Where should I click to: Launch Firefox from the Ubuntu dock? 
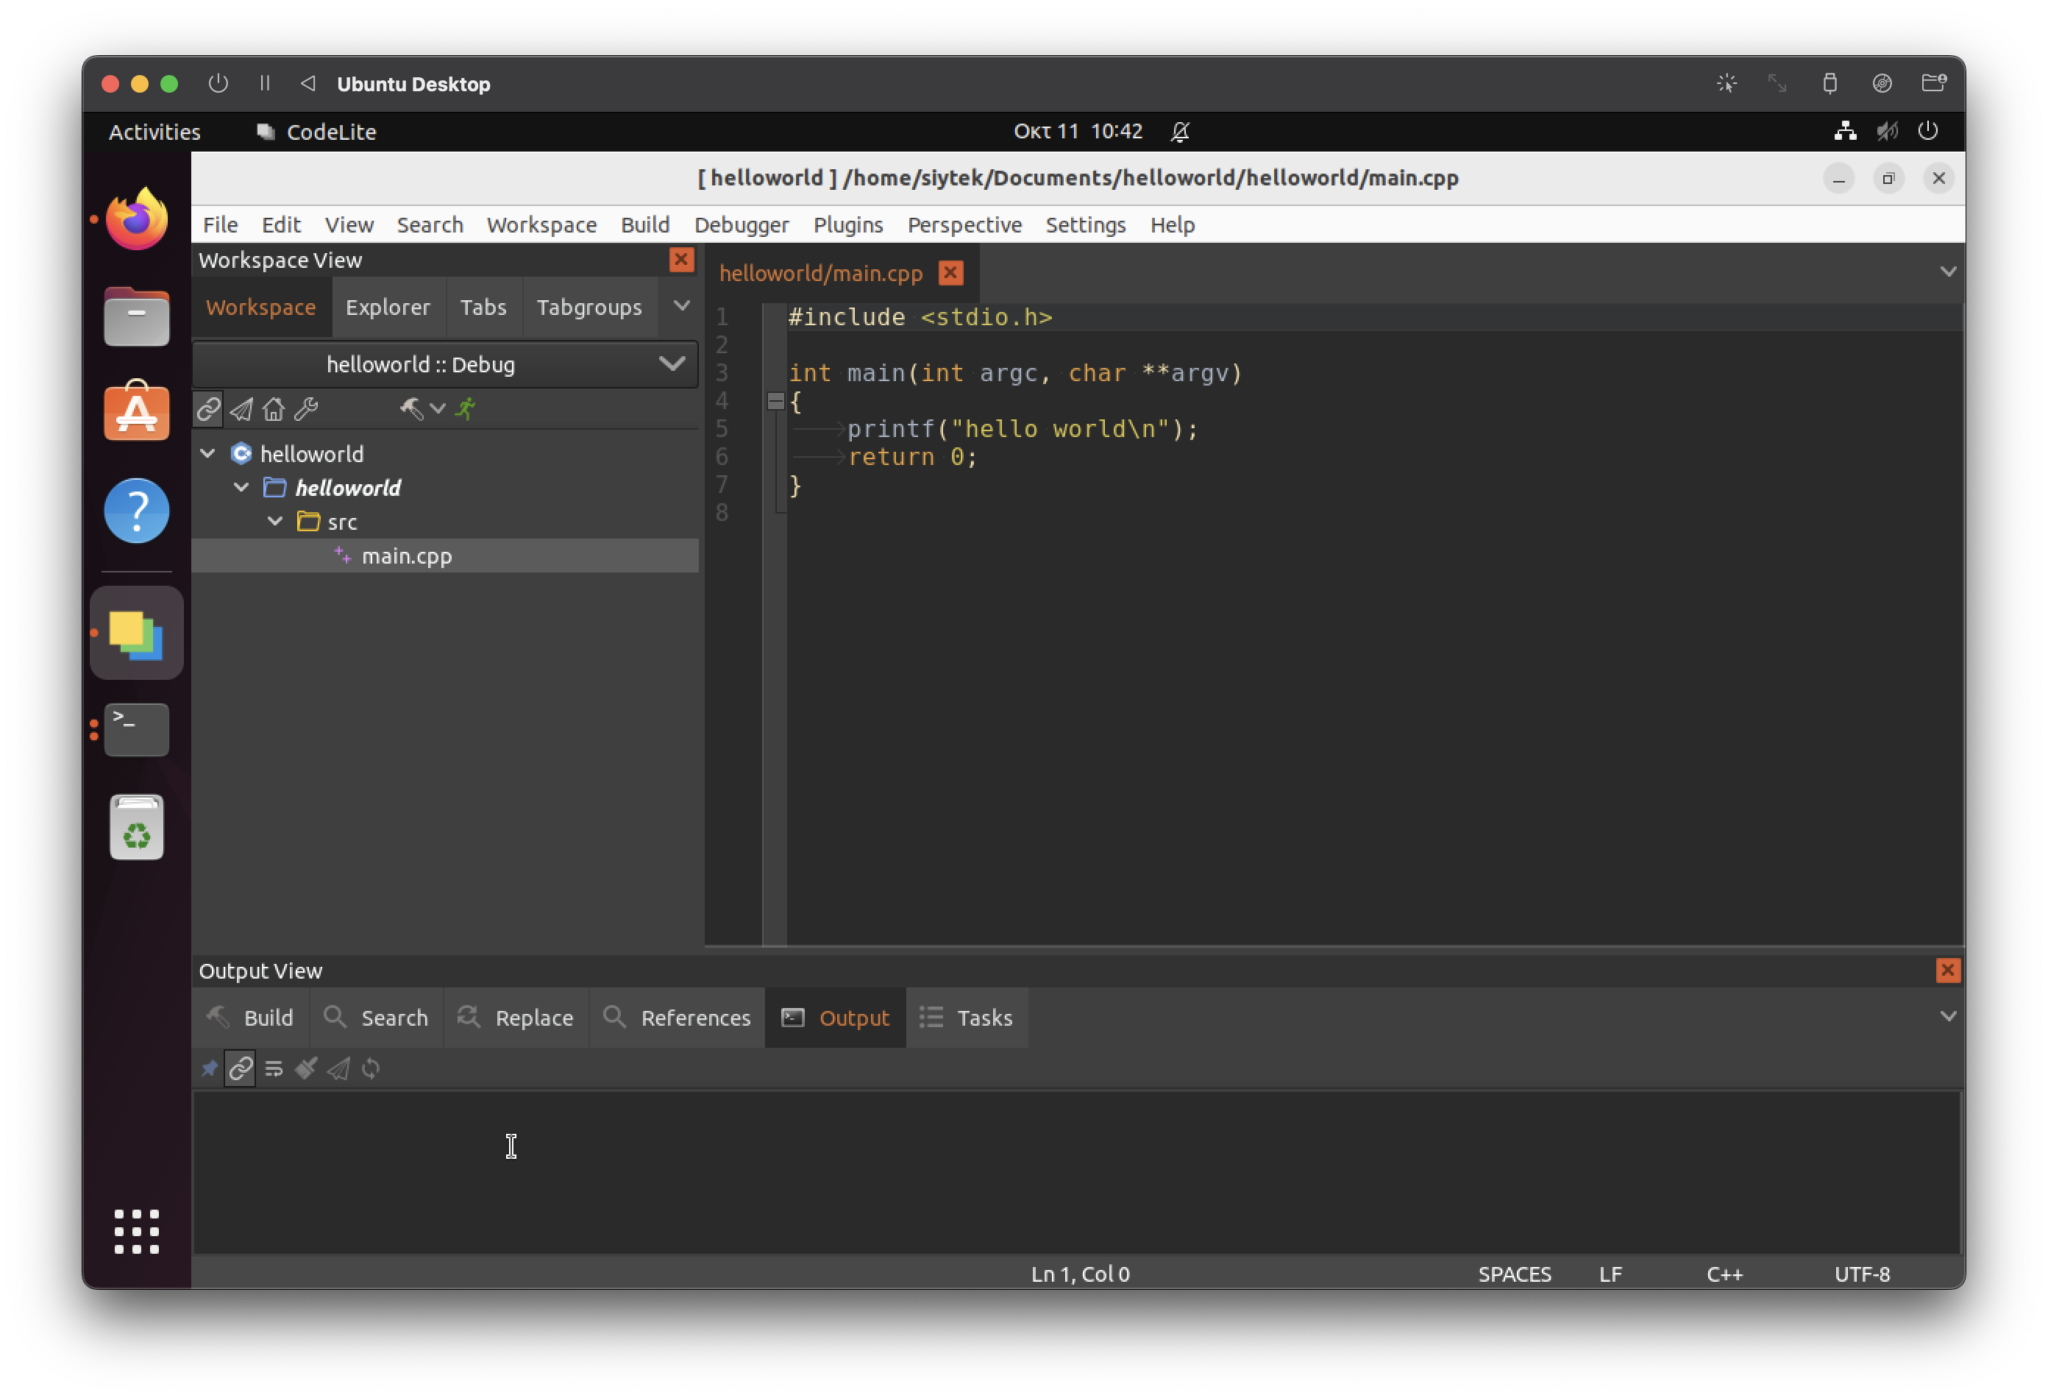click(137, 219)
